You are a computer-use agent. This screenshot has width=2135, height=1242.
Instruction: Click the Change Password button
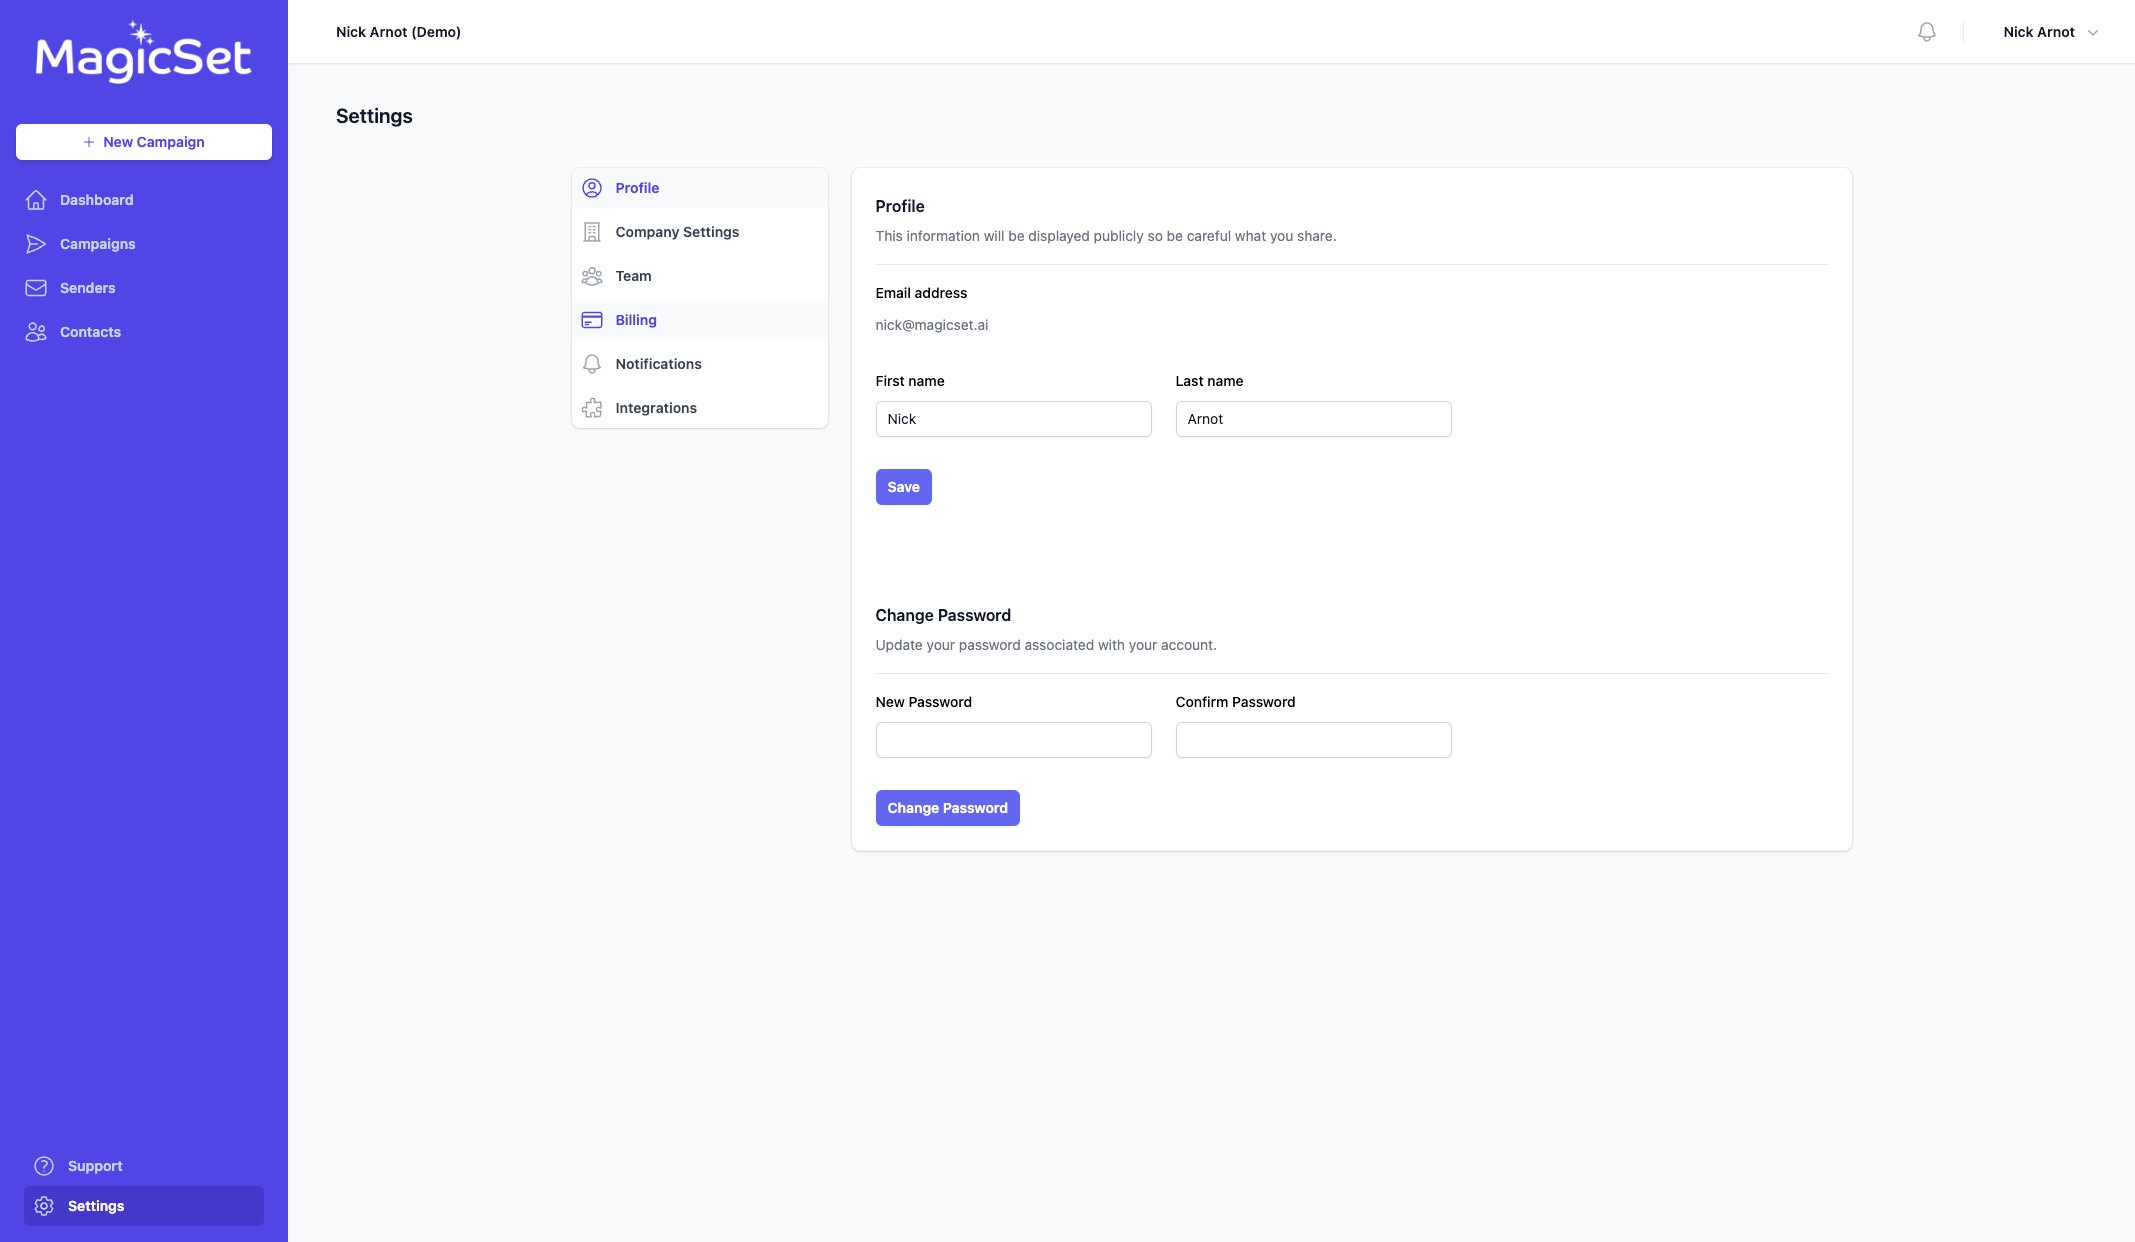(x=947, y=808)
